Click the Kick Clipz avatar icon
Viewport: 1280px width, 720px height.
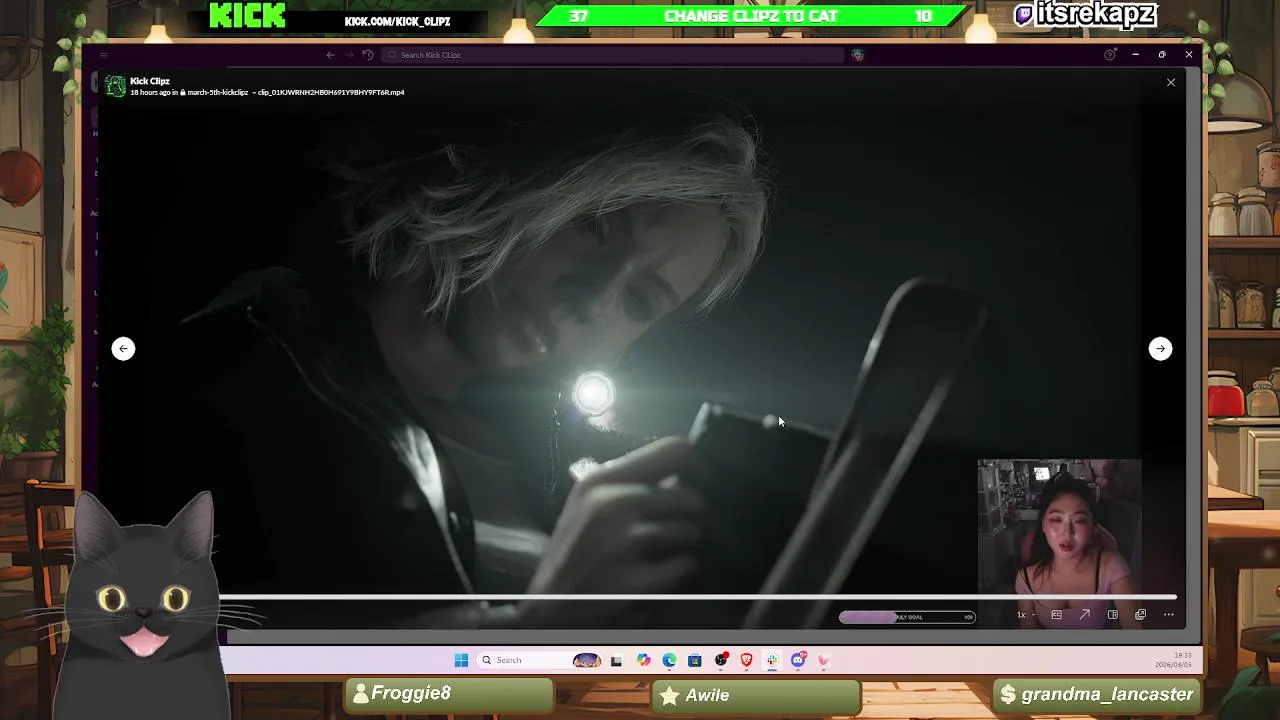(x=116, y=87)
